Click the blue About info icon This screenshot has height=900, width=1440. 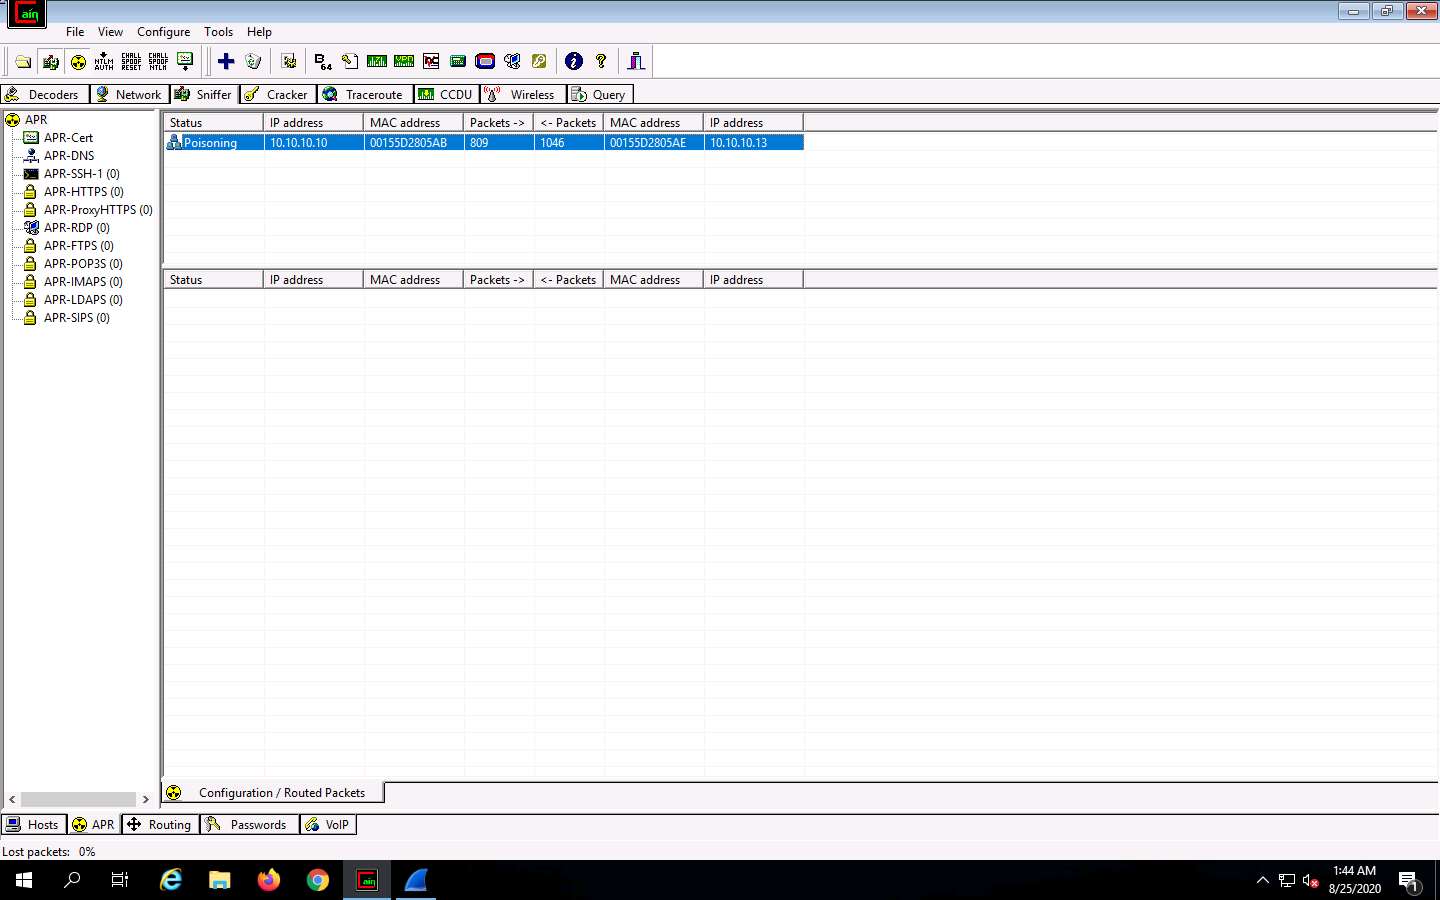point(574,62)
